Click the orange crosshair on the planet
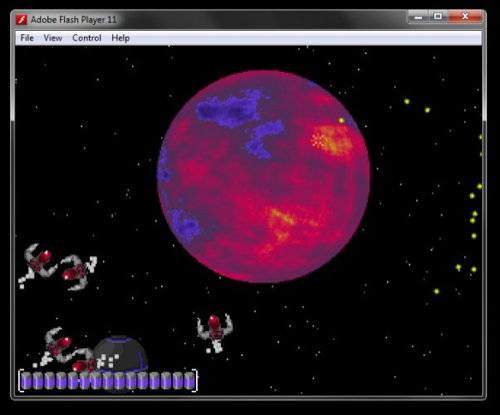 click(x=318, y=140)
